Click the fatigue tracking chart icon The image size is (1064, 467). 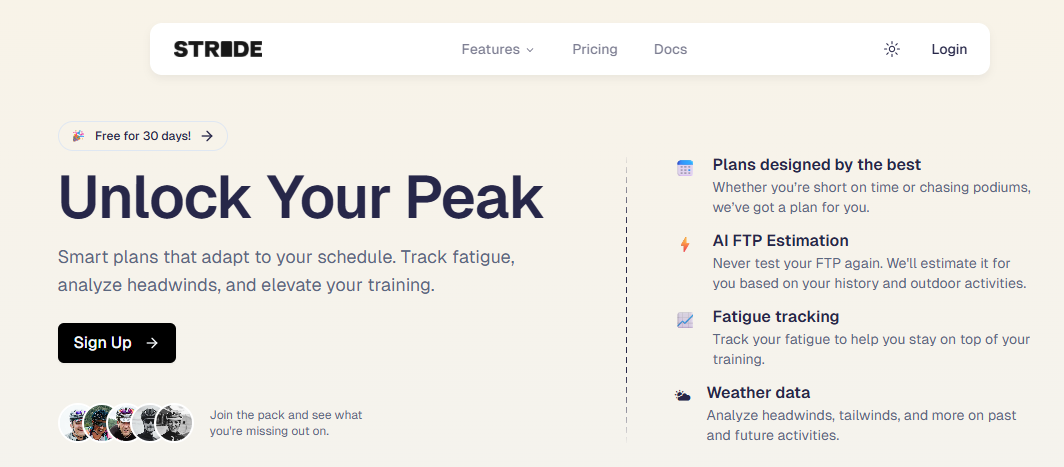pos(685,320)
